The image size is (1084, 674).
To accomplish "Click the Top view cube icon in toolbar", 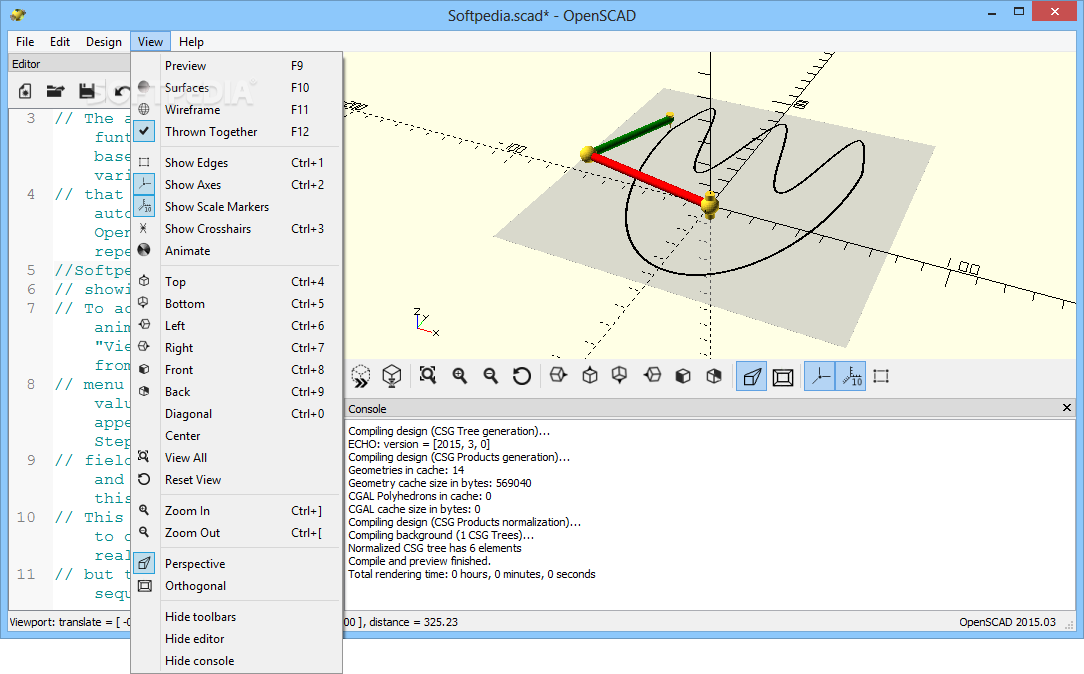I will [590, 375].
